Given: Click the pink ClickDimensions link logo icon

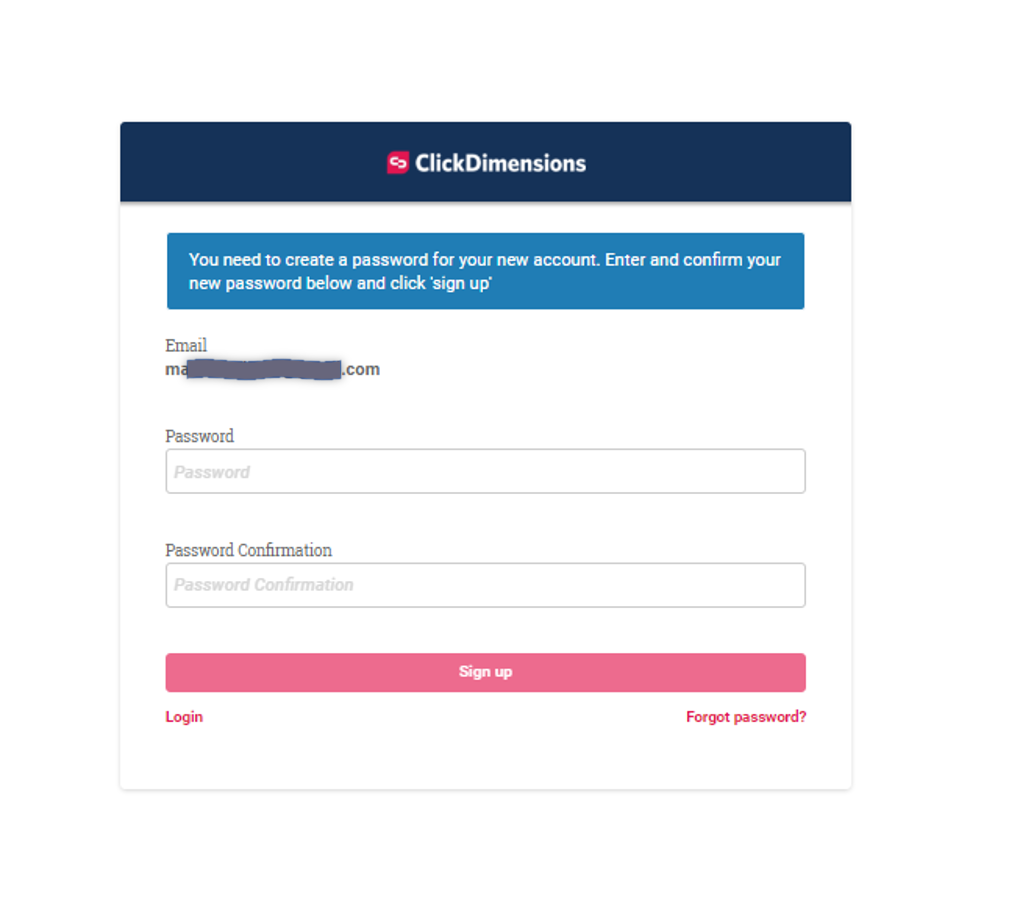Looking at the screenshot, I should coord(397,163).
